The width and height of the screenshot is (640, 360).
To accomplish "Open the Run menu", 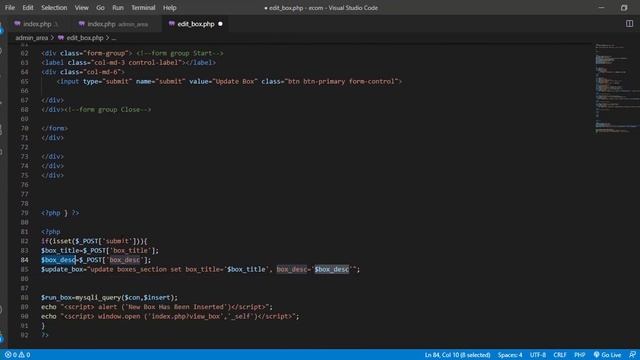I will tap(118, 8).
